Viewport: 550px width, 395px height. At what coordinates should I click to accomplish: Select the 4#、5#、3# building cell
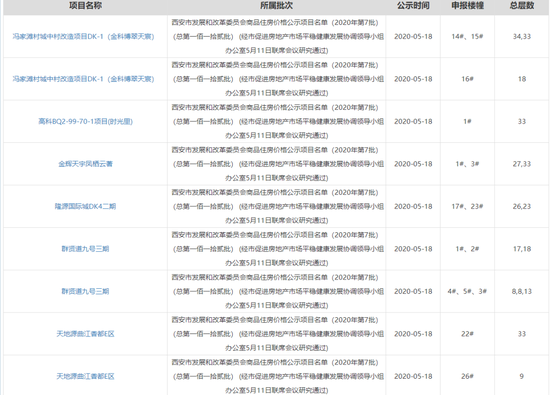coord(467,291)
